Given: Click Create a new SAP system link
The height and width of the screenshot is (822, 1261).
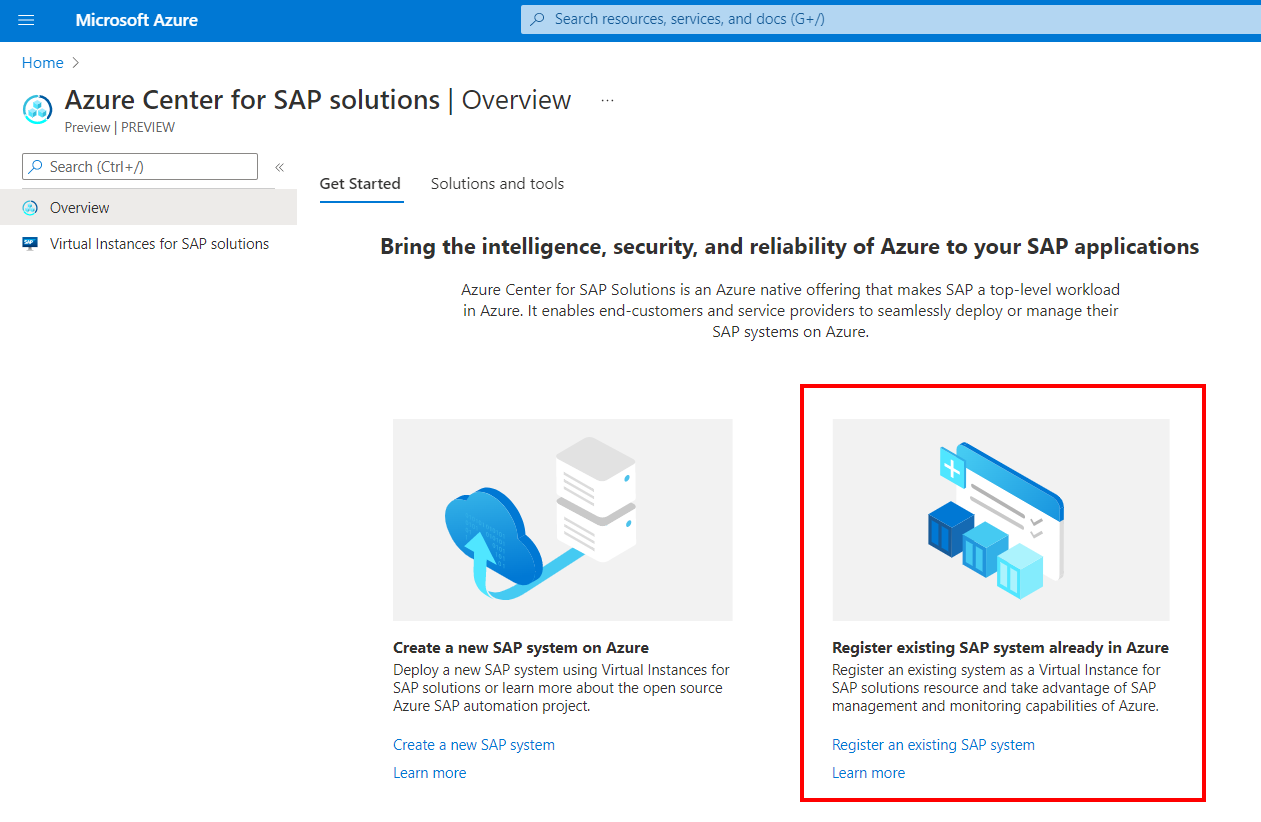Looking at the screenshot, I should click(474, 745).
